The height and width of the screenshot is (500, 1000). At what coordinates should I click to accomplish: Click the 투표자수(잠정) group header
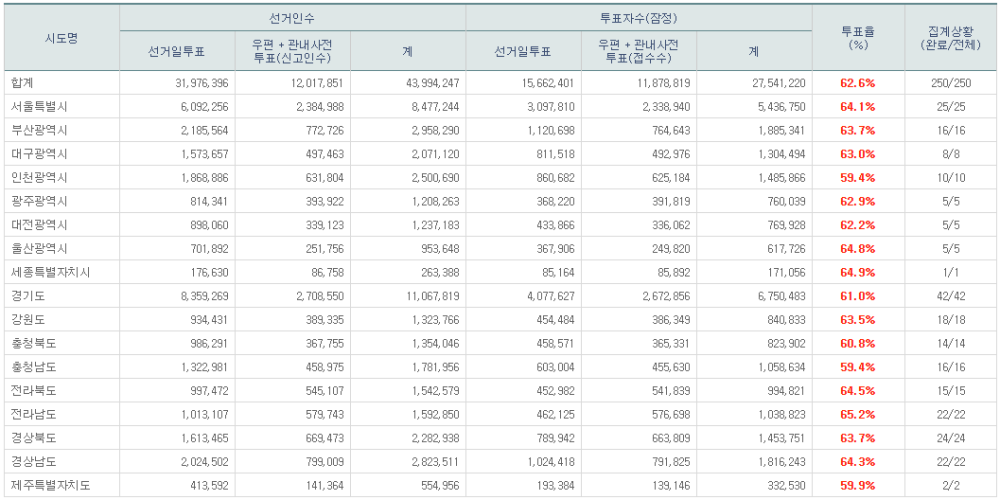[638, 18]
